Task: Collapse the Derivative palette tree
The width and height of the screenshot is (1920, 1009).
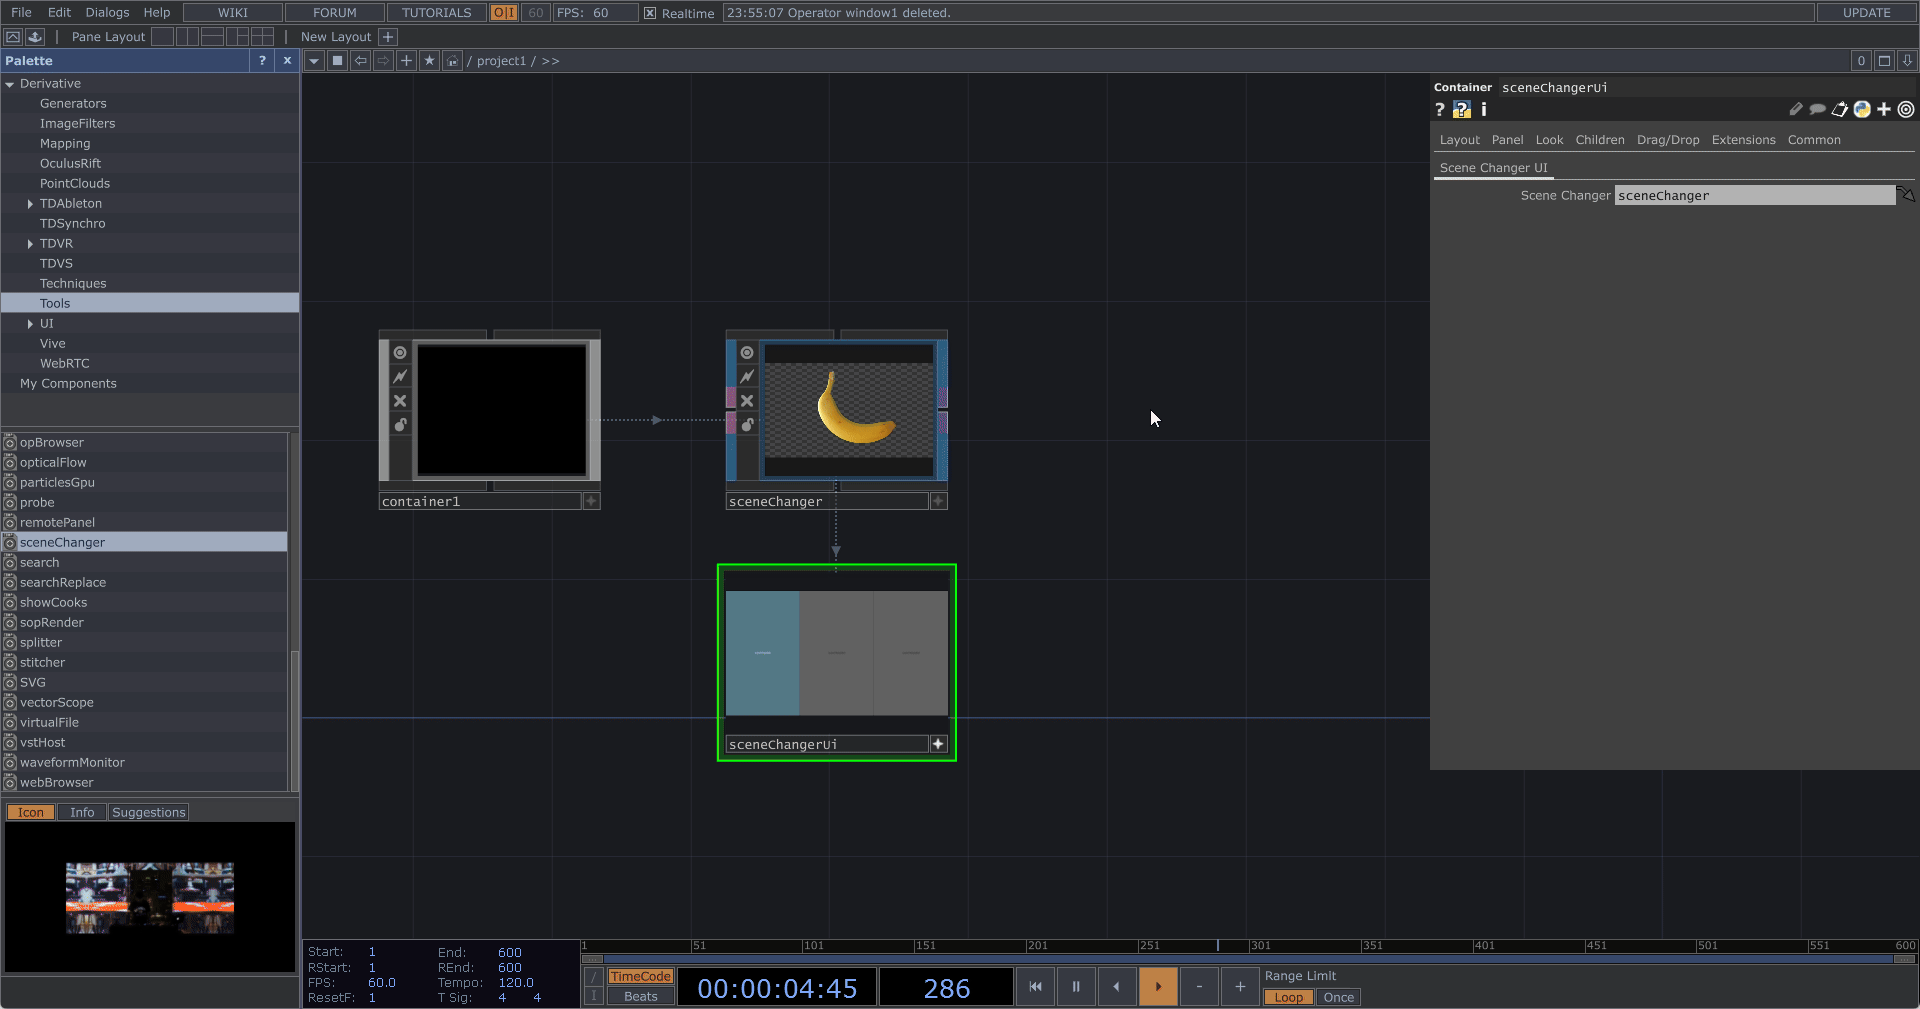Action: [x=10, y=84]
